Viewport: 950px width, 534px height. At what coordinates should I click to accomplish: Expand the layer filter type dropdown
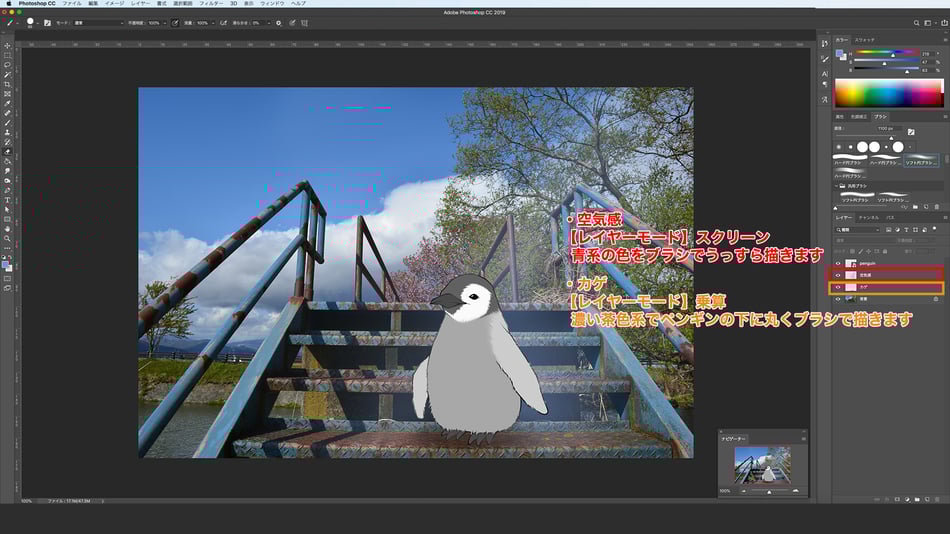coord(858,229)
